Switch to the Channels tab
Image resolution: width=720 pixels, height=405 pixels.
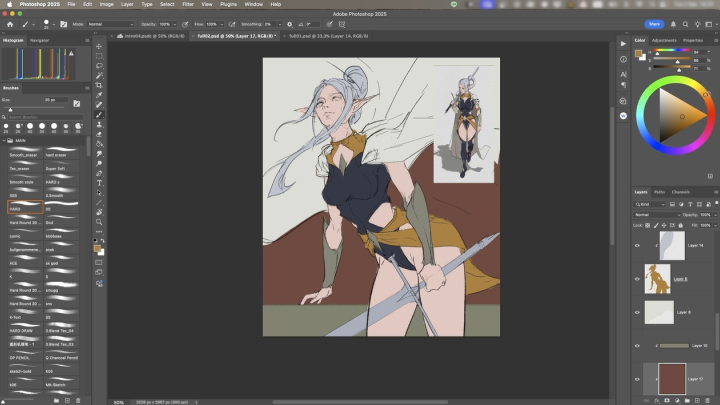click(680, 192)
